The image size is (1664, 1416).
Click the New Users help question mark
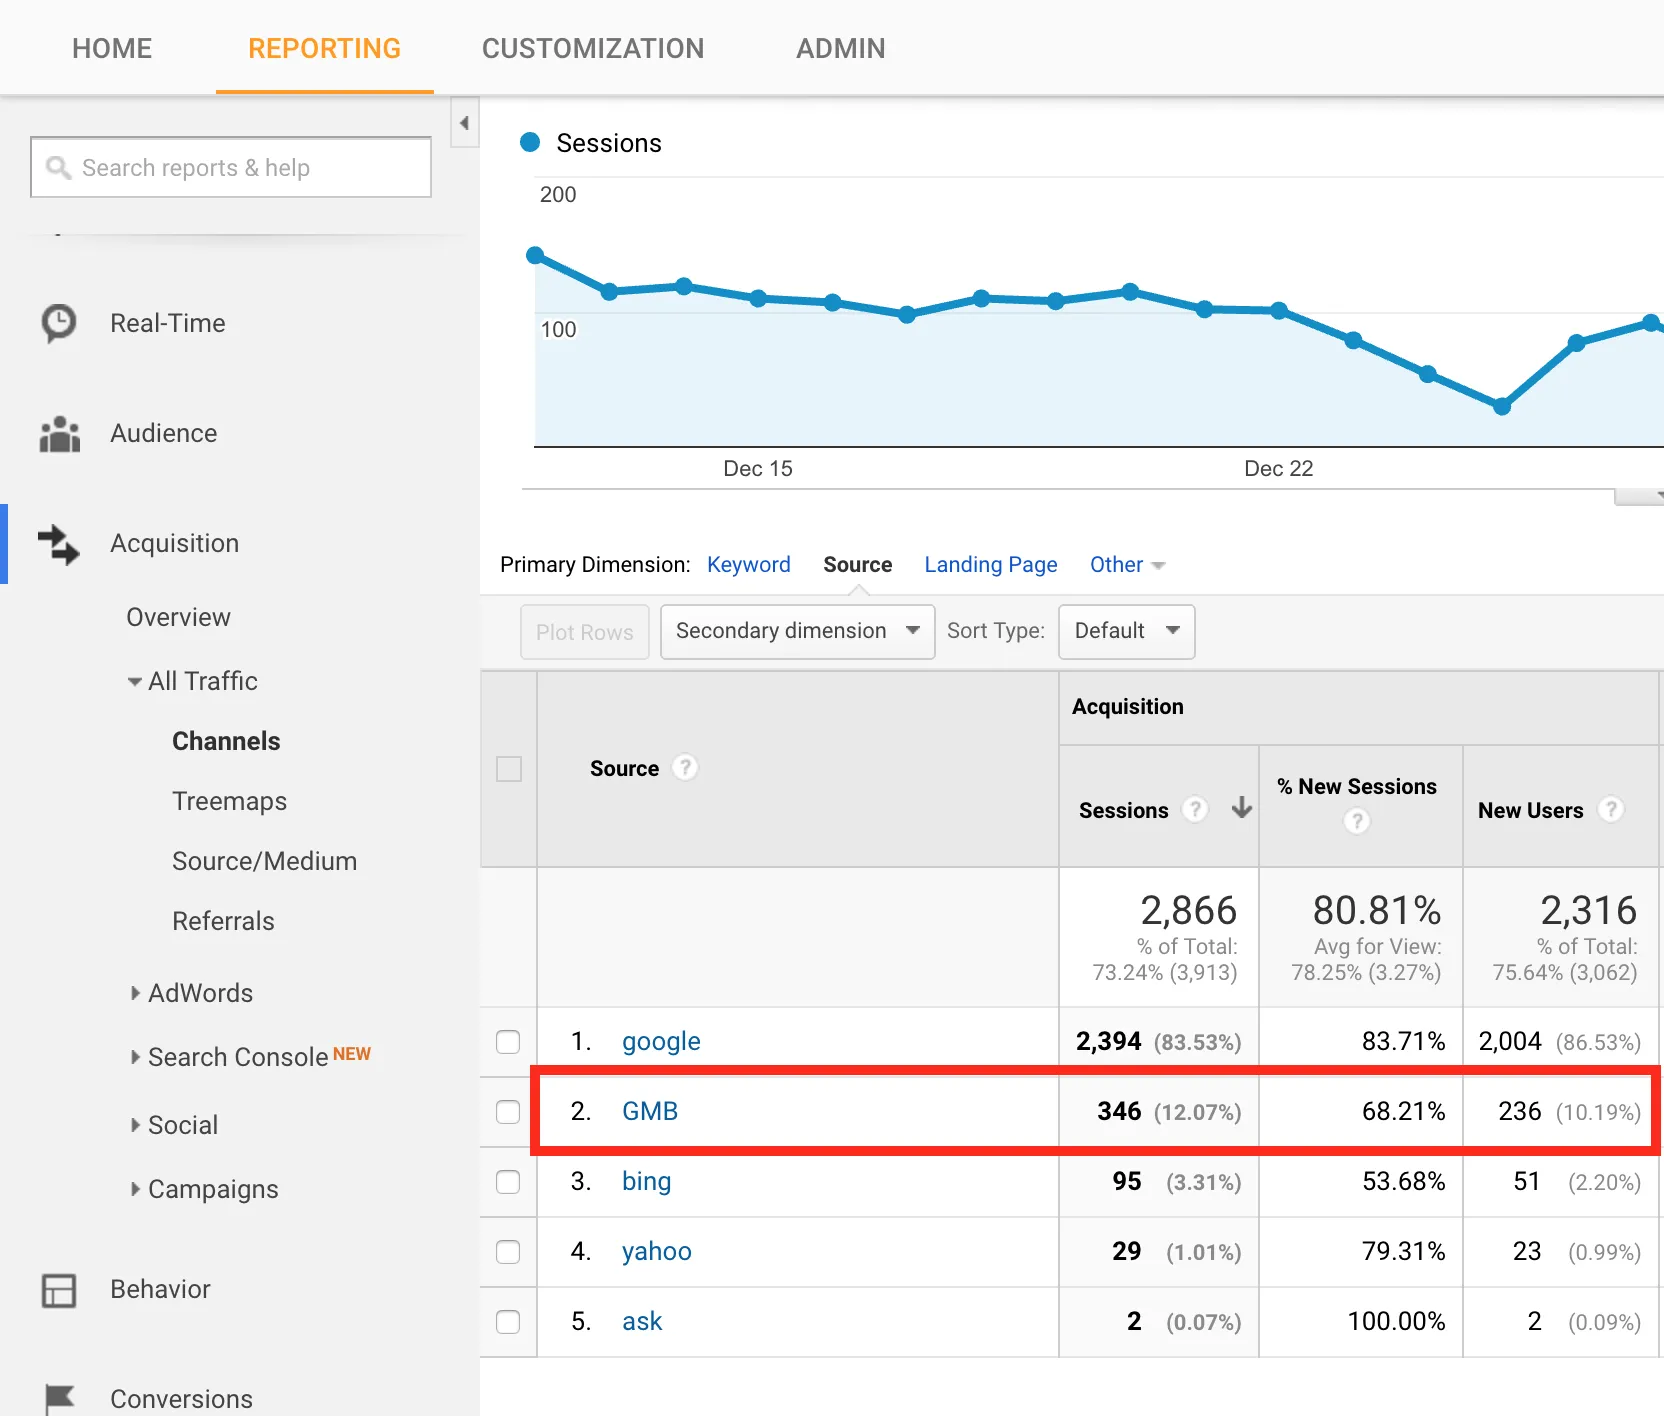point(1612,811)
